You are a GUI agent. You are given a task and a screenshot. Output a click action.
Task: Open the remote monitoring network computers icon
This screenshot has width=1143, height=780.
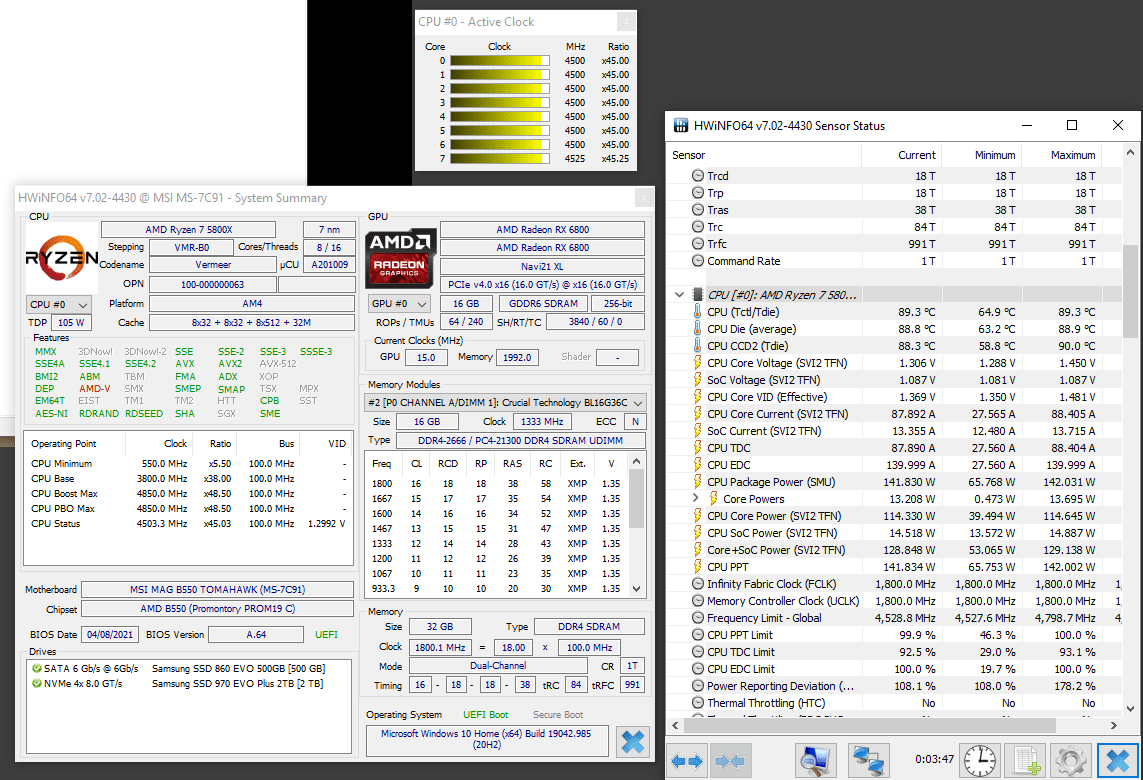click(x=869, y=761)
